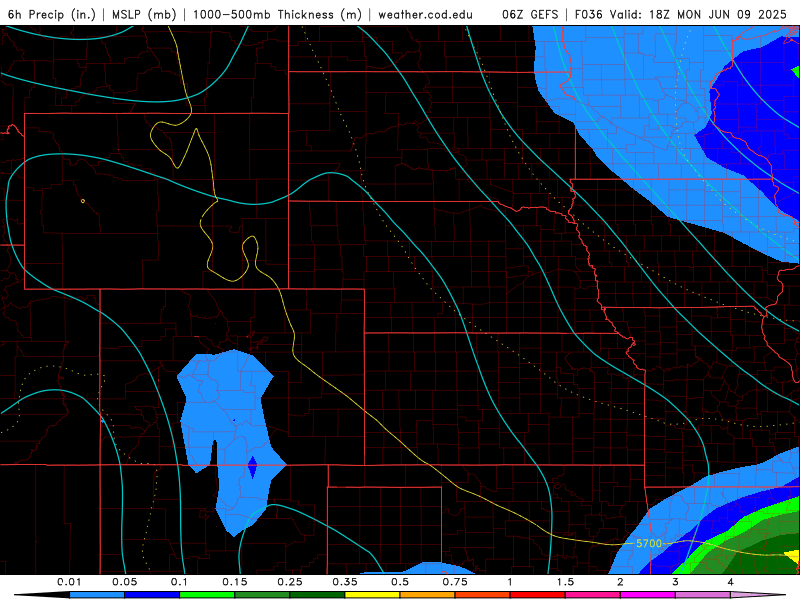The width and height of the screenshot is (800, 600).
Task: Click the 0.5 legend value
Action: tap(400, 582)
